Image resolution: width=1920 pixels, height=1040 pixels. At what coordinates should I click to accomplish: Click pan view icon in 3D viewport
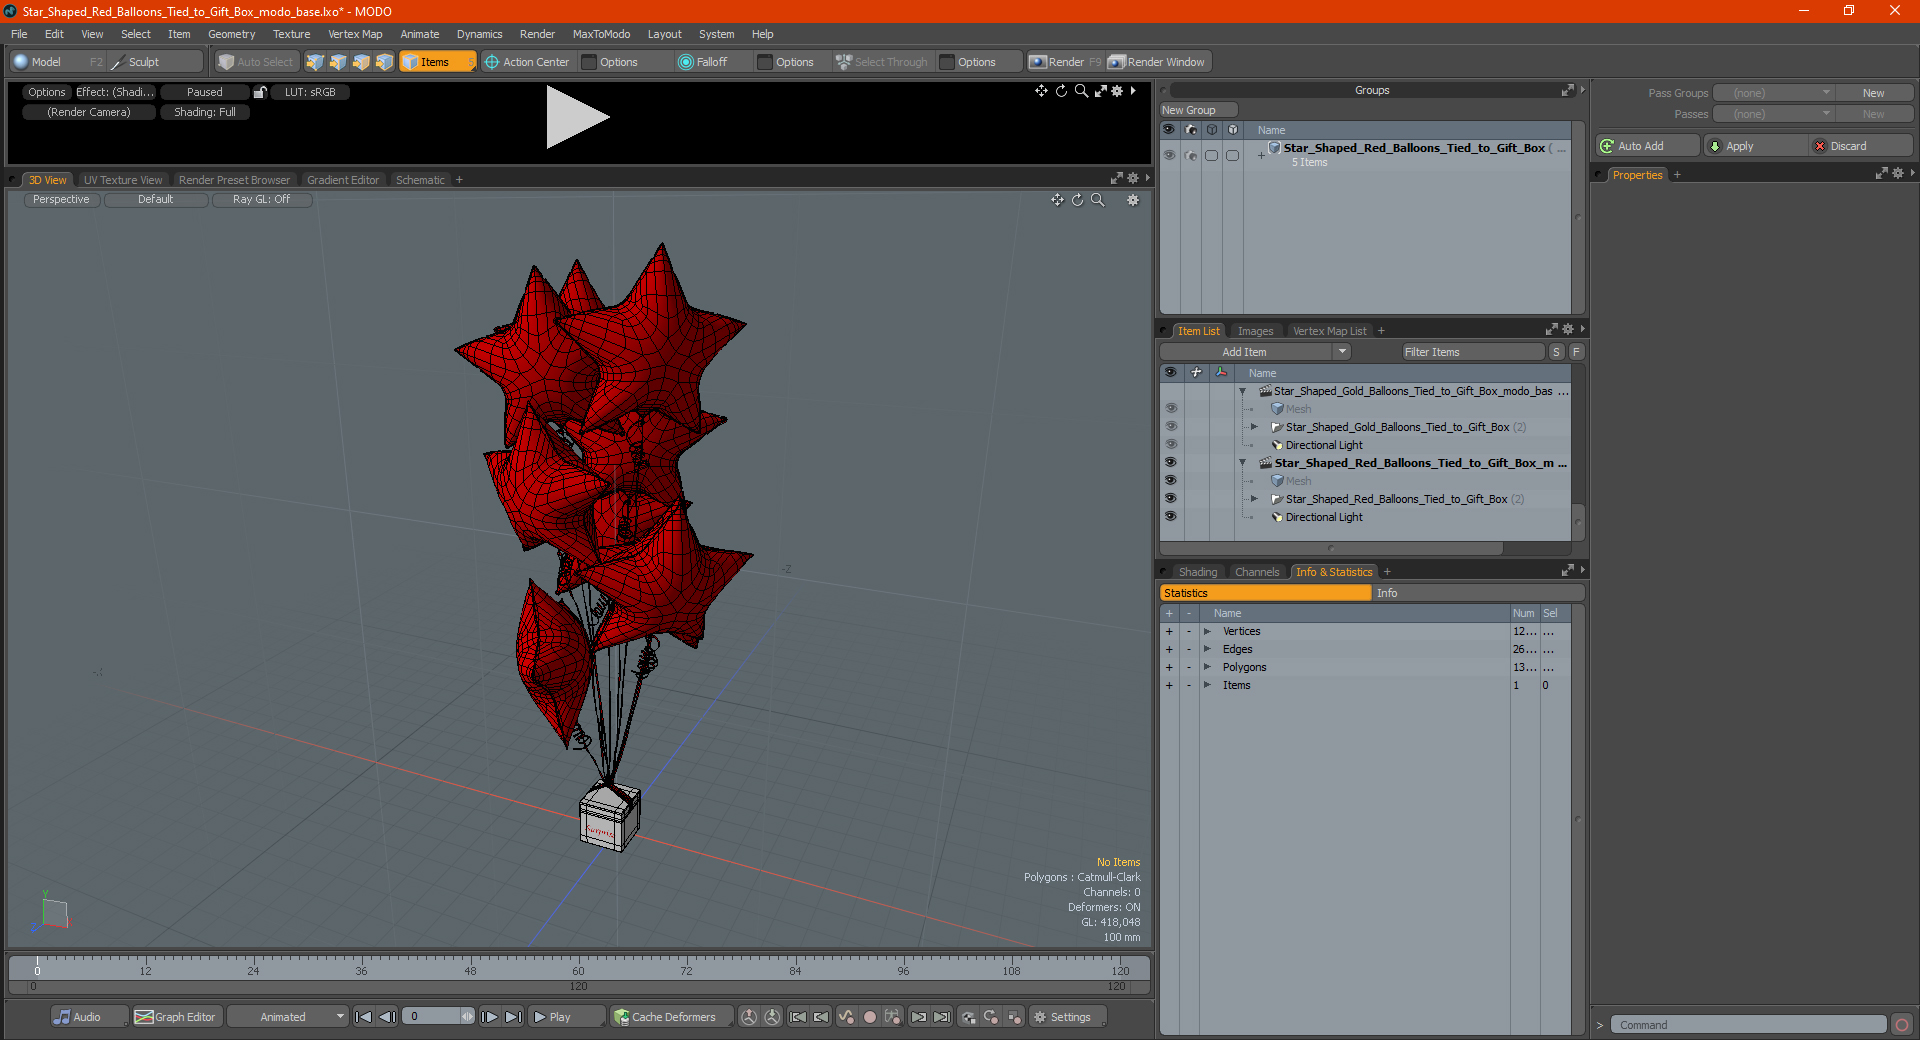1057,200
